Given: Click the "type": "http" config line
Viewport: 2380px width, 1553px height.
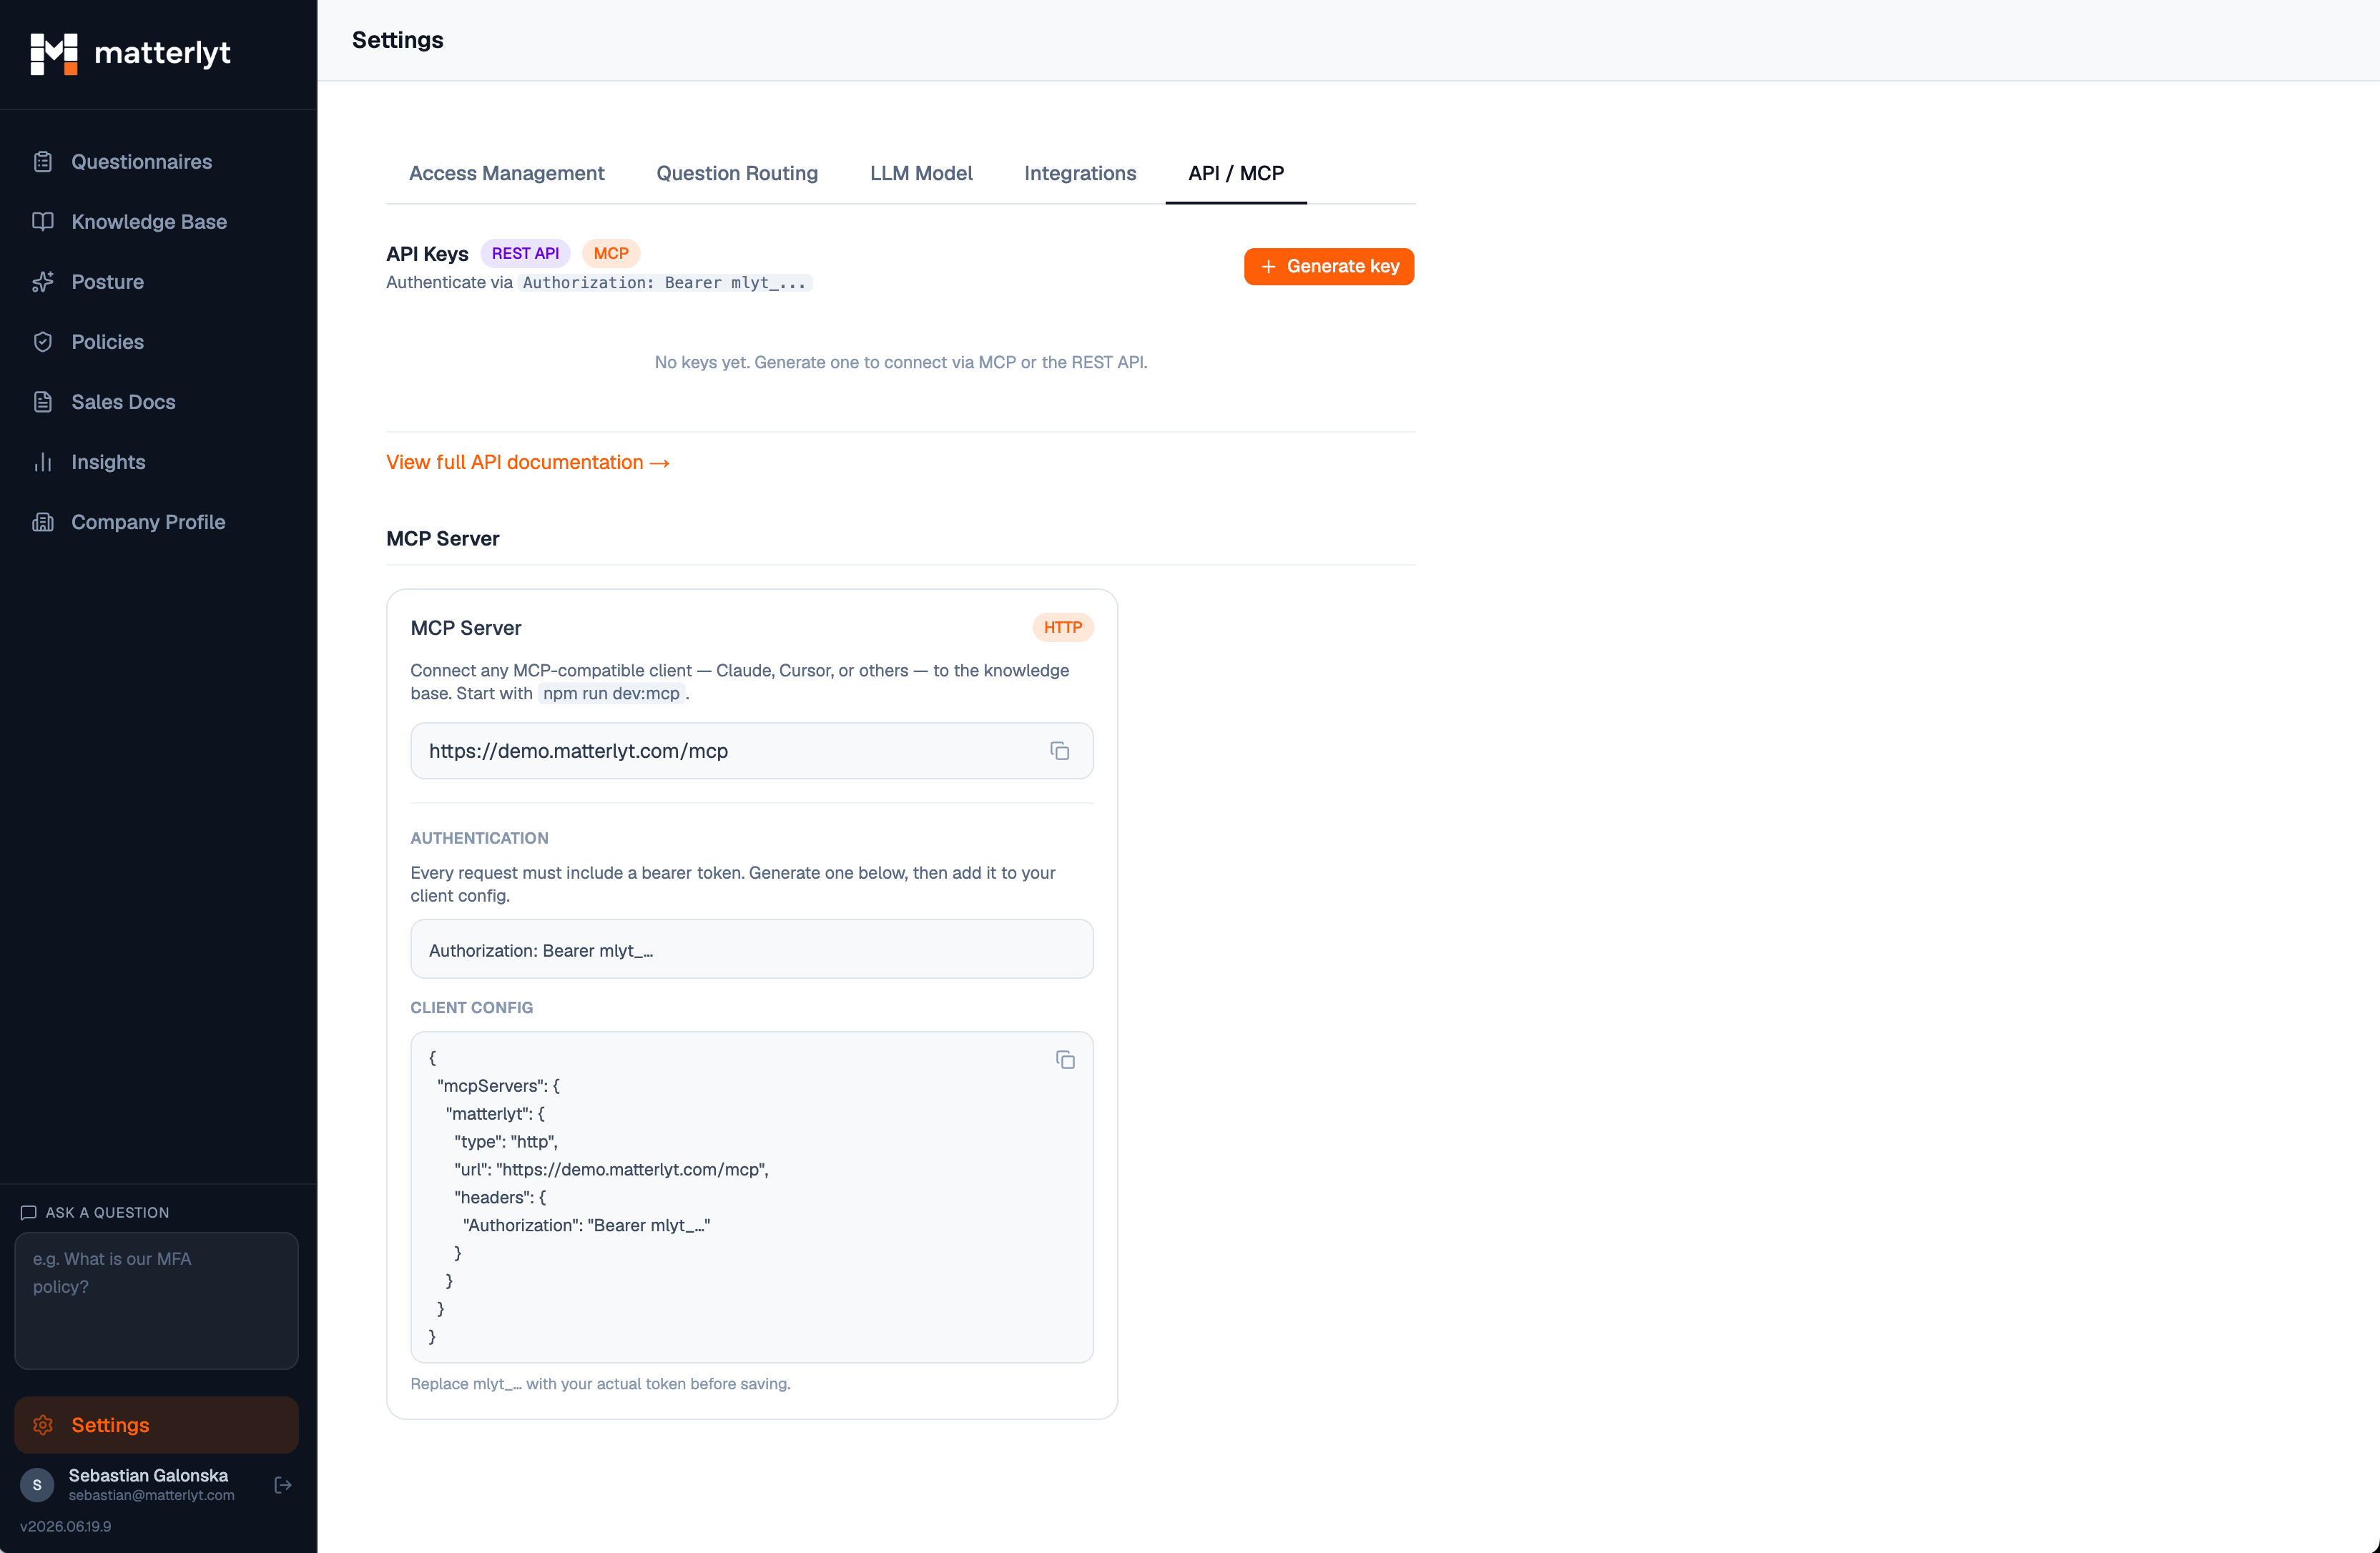Looking at the screenshot, I should 506,1142.
